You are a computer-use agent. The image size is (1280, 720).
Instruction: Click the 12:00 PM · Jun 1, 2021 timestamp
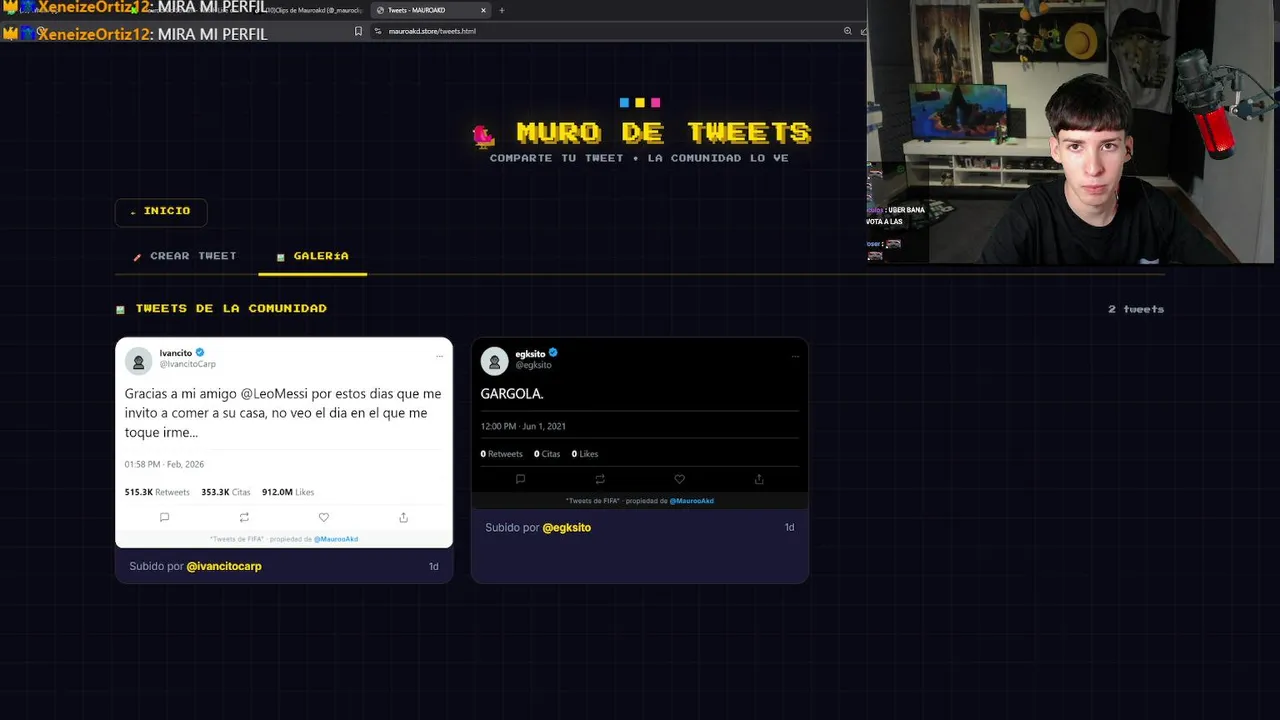523,426
